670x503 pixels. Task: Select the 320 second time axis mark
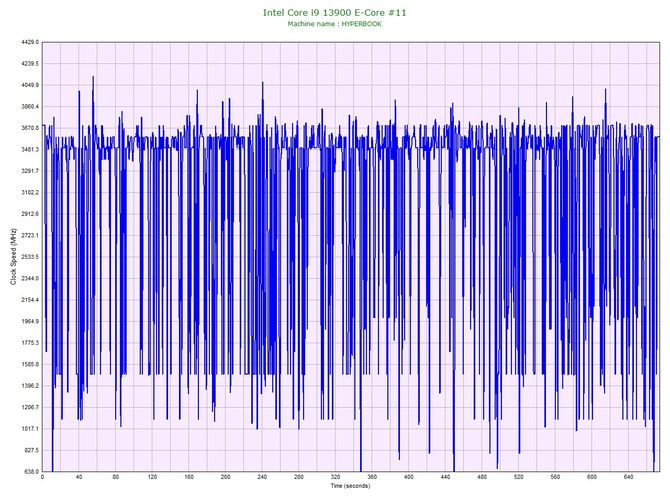335,478
